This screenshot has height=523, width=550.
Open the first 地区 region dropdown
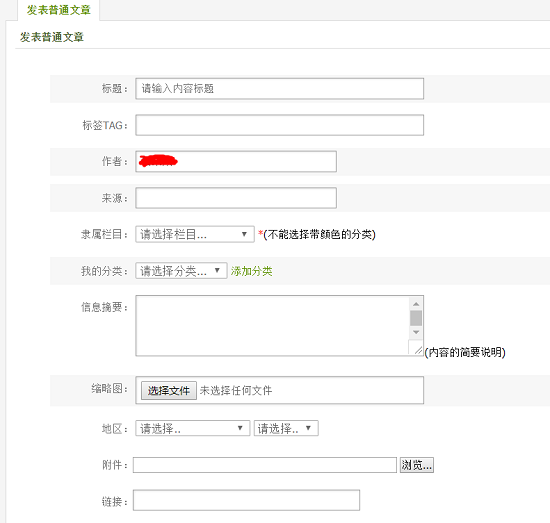(x=193, y=428)
